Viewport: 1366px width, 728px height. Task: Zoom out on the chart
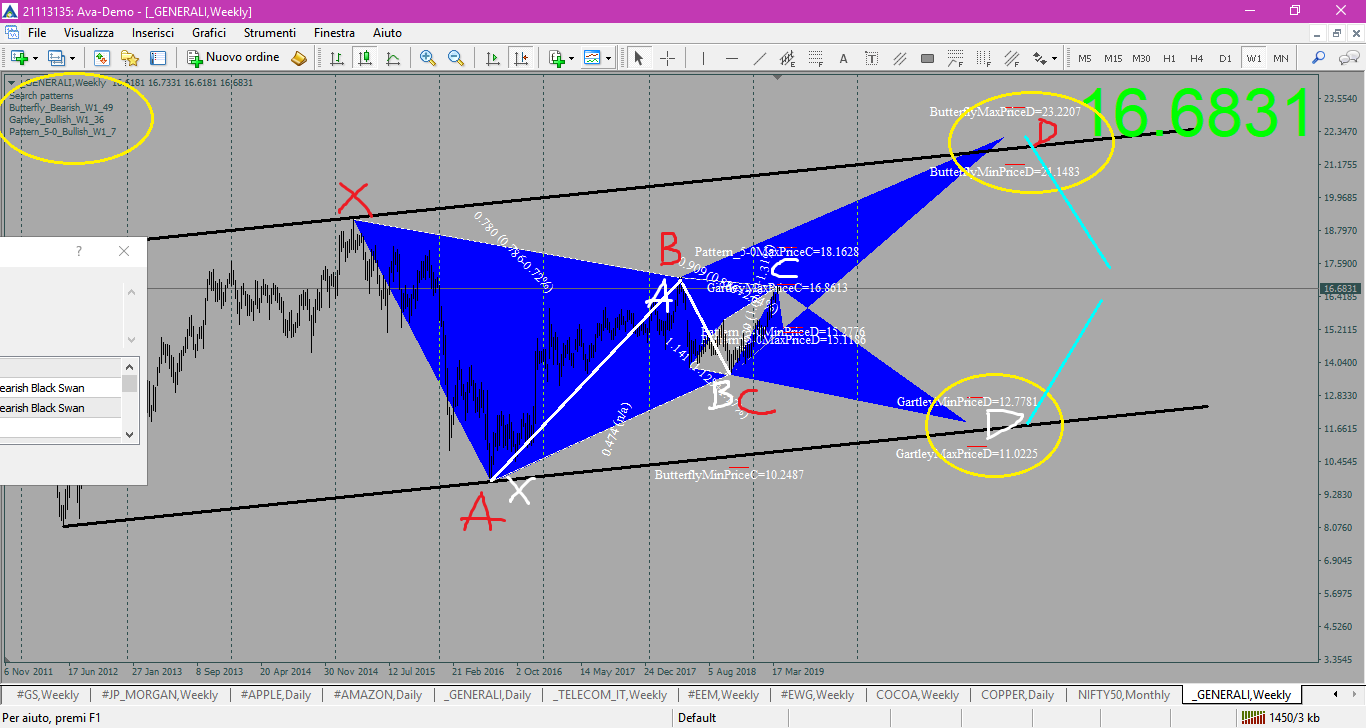(x=456, y=58)
